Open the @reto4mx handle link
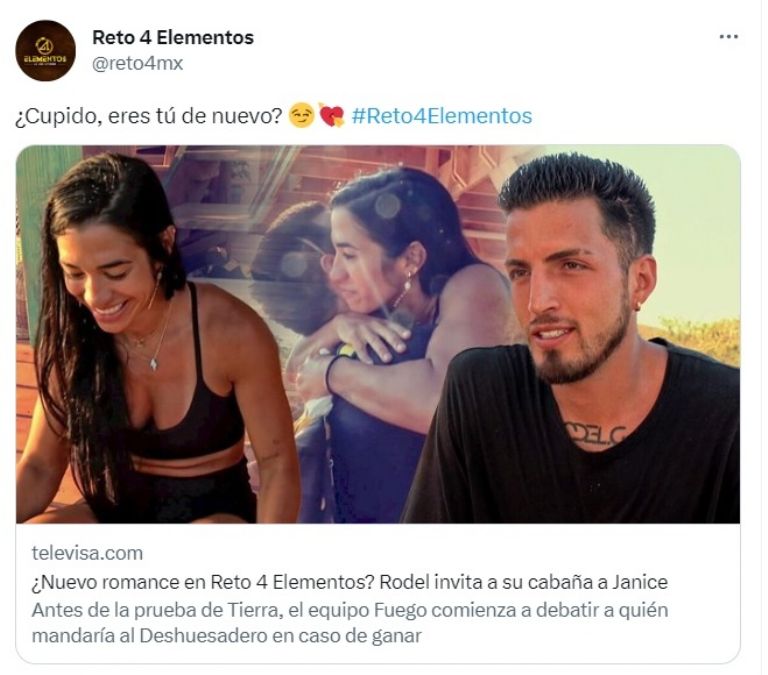The height and width of the screenshot is (675, 768). pyautogui.click(x=138, y=63)
